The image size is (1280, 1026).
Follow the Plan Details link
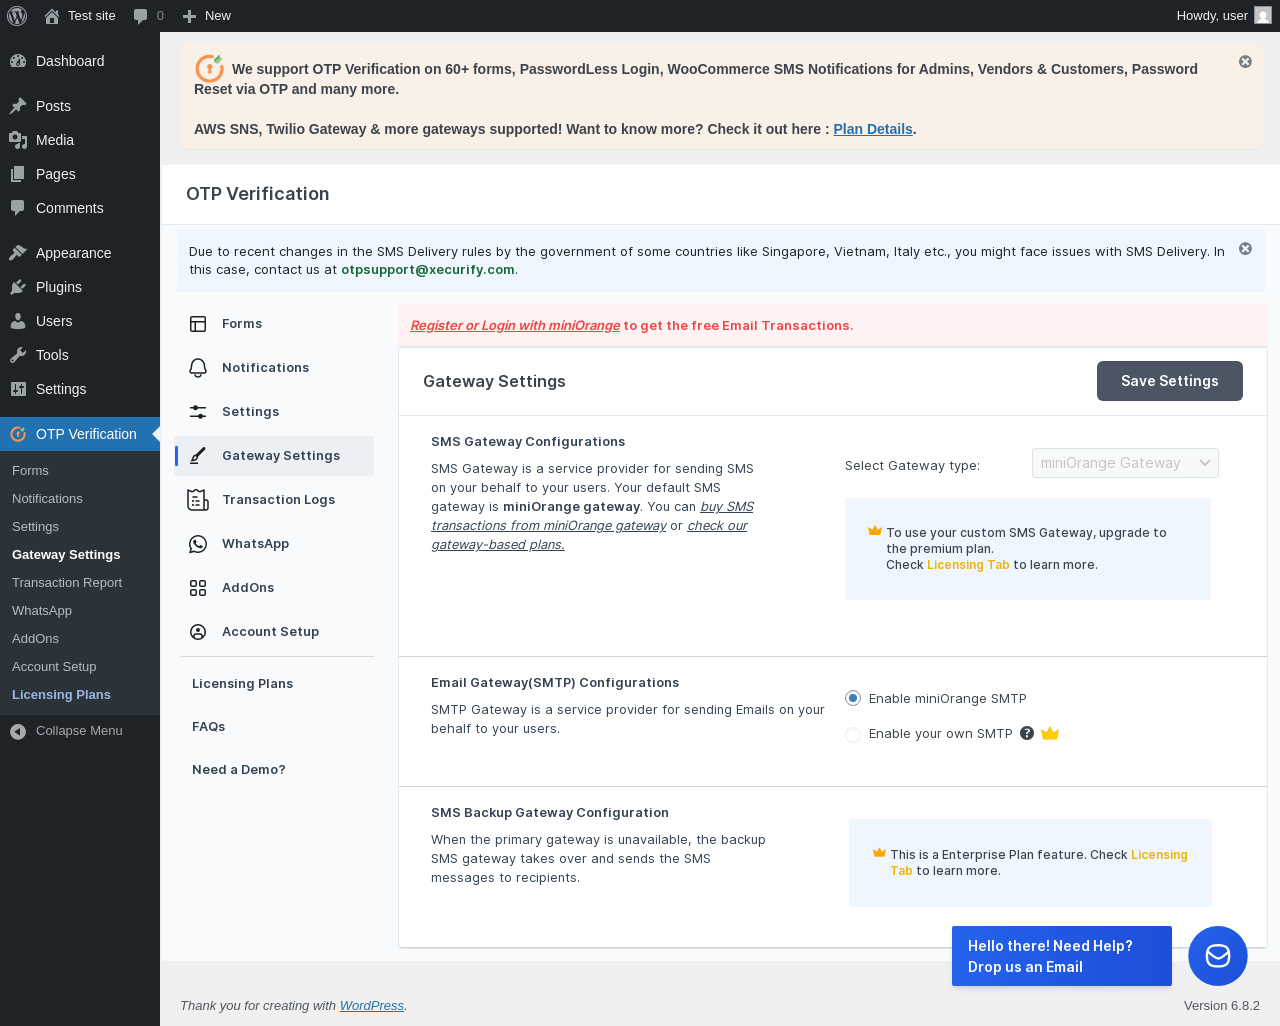pos(873,129)
